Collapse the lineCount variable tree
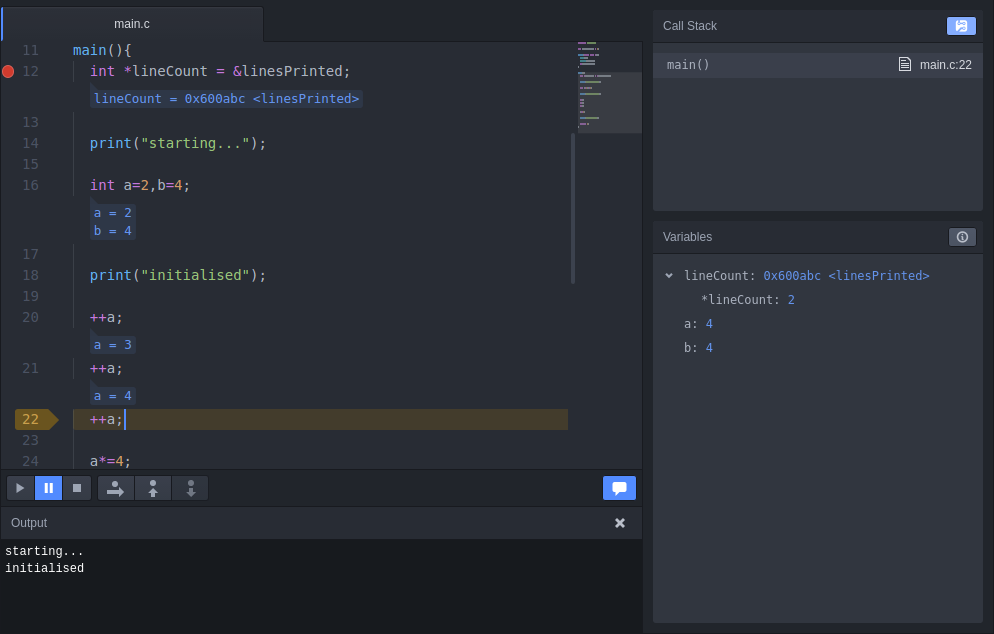The width and height of the screenshot is (994, 634). tap(669, 276)
